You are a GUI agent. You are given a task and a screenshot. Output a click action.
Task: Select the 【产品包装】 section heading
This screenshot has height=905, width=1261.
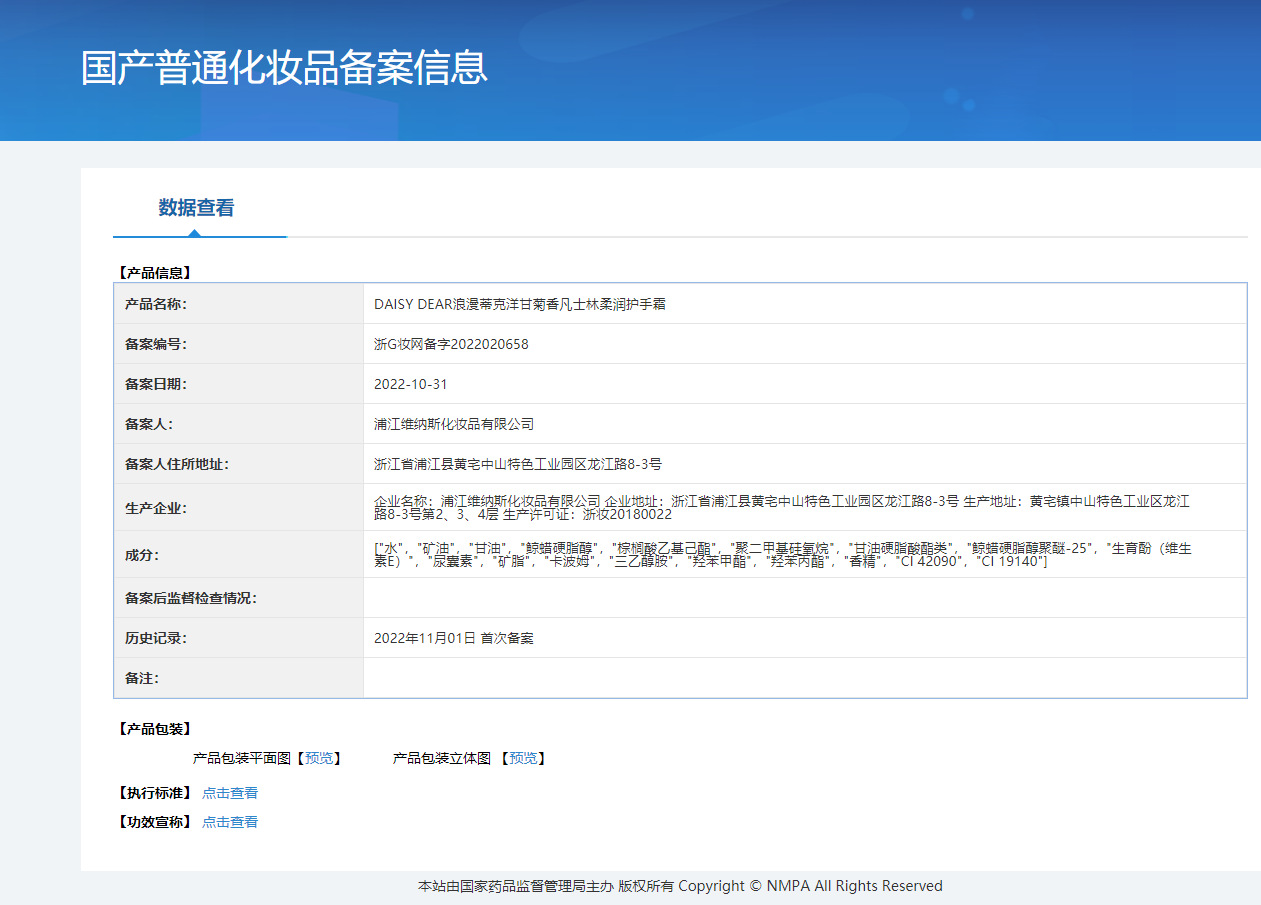(x=153, y=729)
